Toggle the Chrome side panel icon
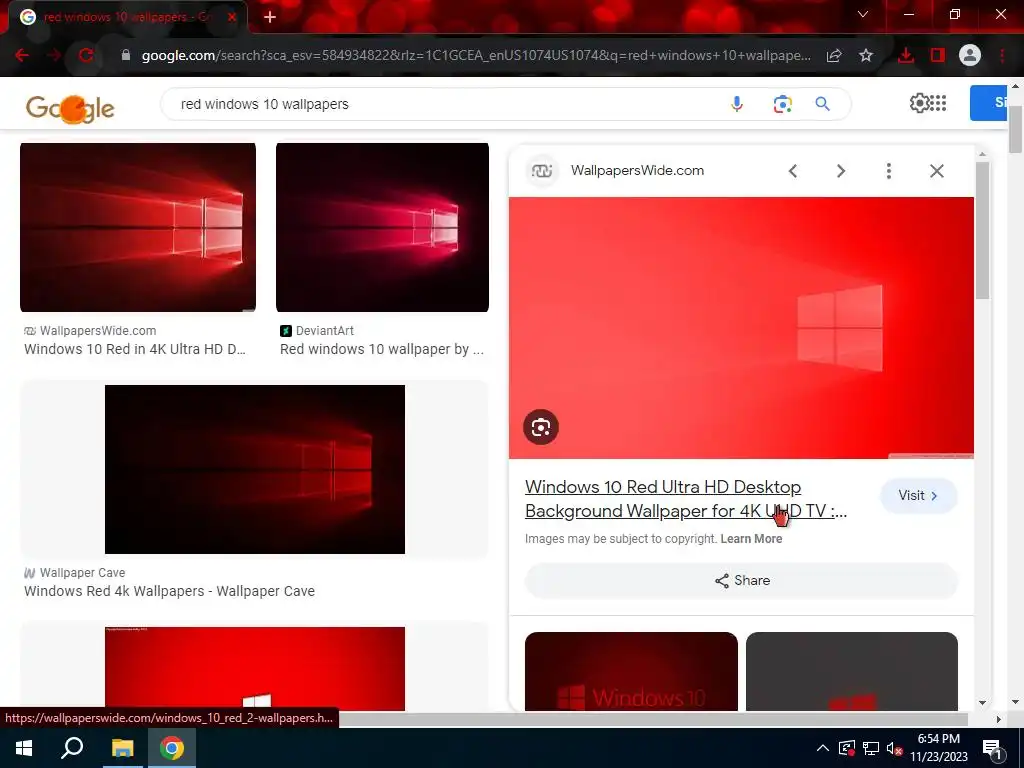This screenshot has height=768, width=1024. pyautogui.click(x=938, y=56)
